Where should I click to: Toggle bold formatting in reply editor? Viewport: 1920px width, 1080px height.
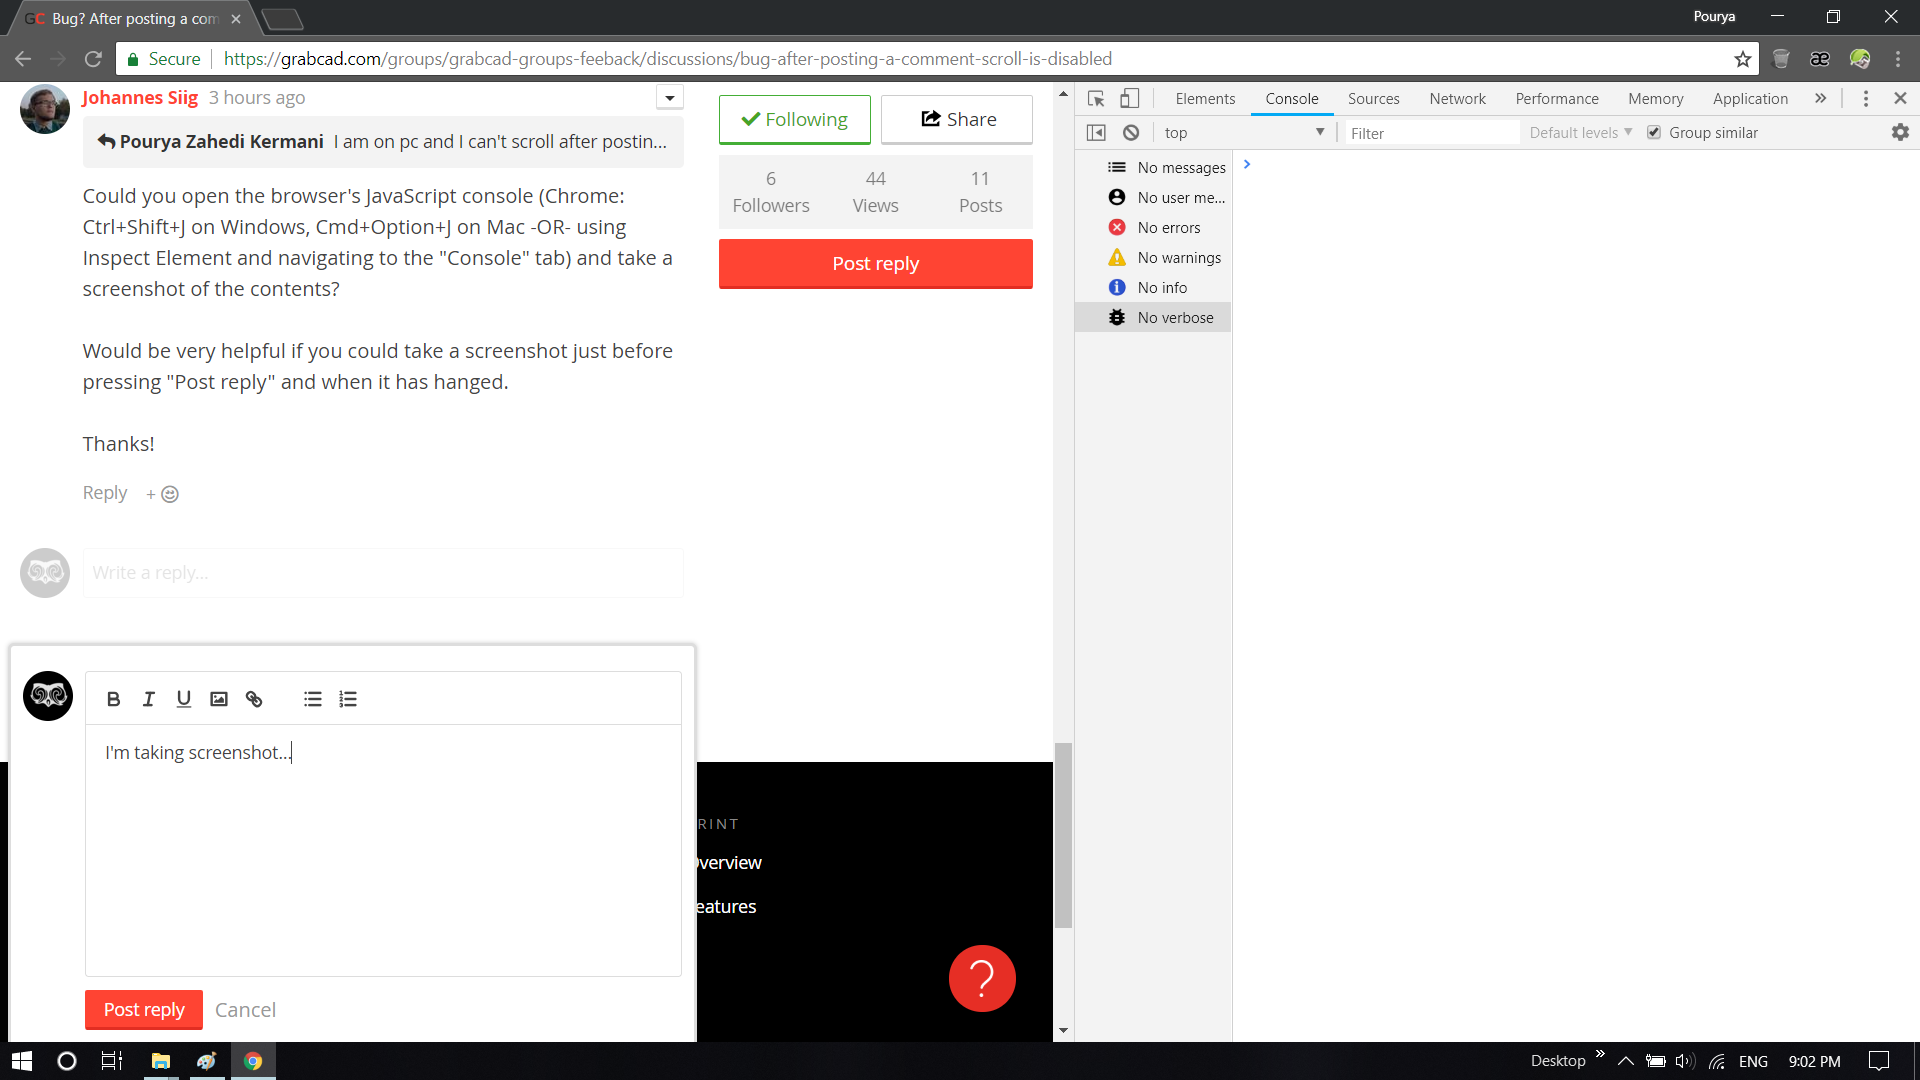[x=113, y=699]
